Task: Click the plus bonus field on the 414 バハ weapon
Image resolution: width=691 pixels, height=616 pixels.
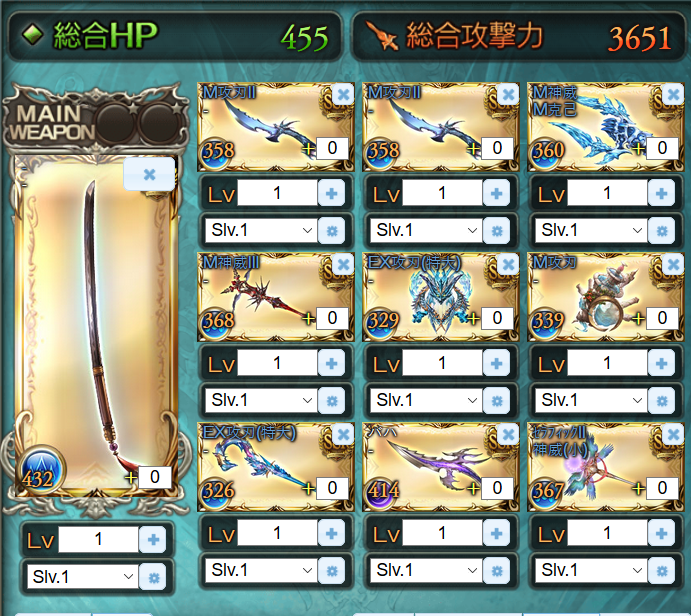Action: (497, 488)
